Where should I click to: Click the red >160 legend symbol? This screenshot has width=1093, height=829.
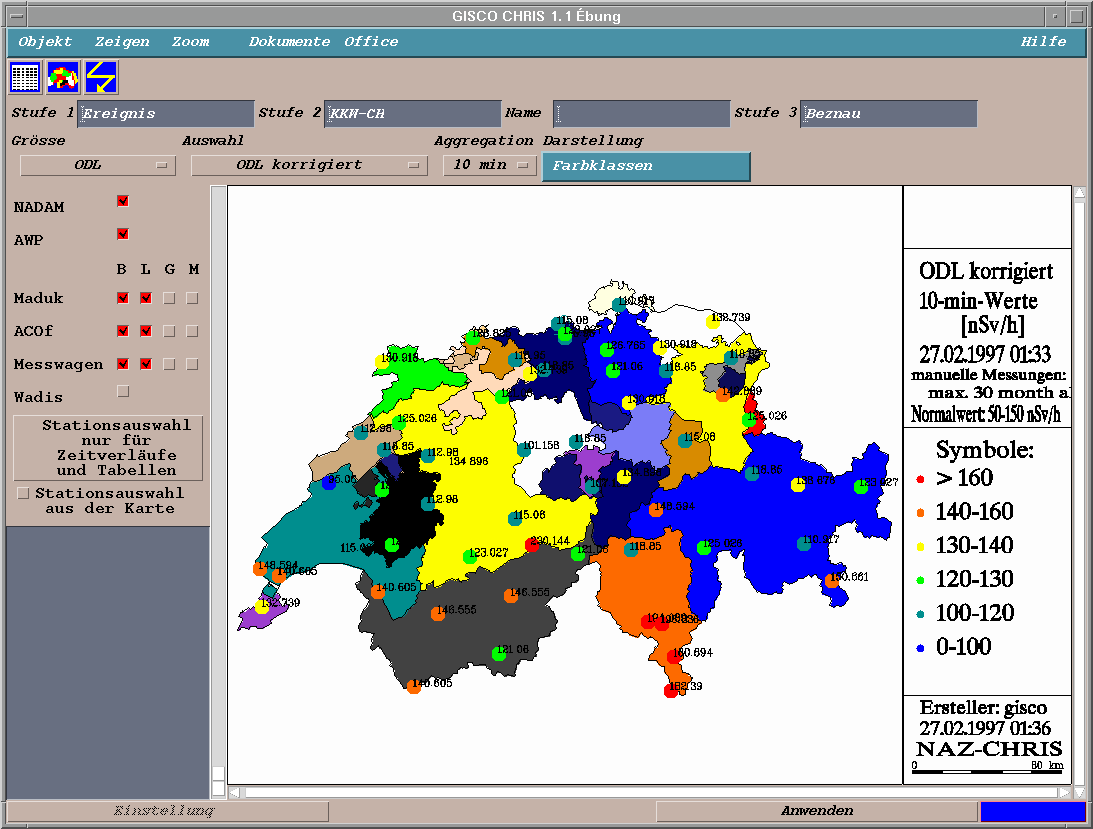tap(919, 479)
